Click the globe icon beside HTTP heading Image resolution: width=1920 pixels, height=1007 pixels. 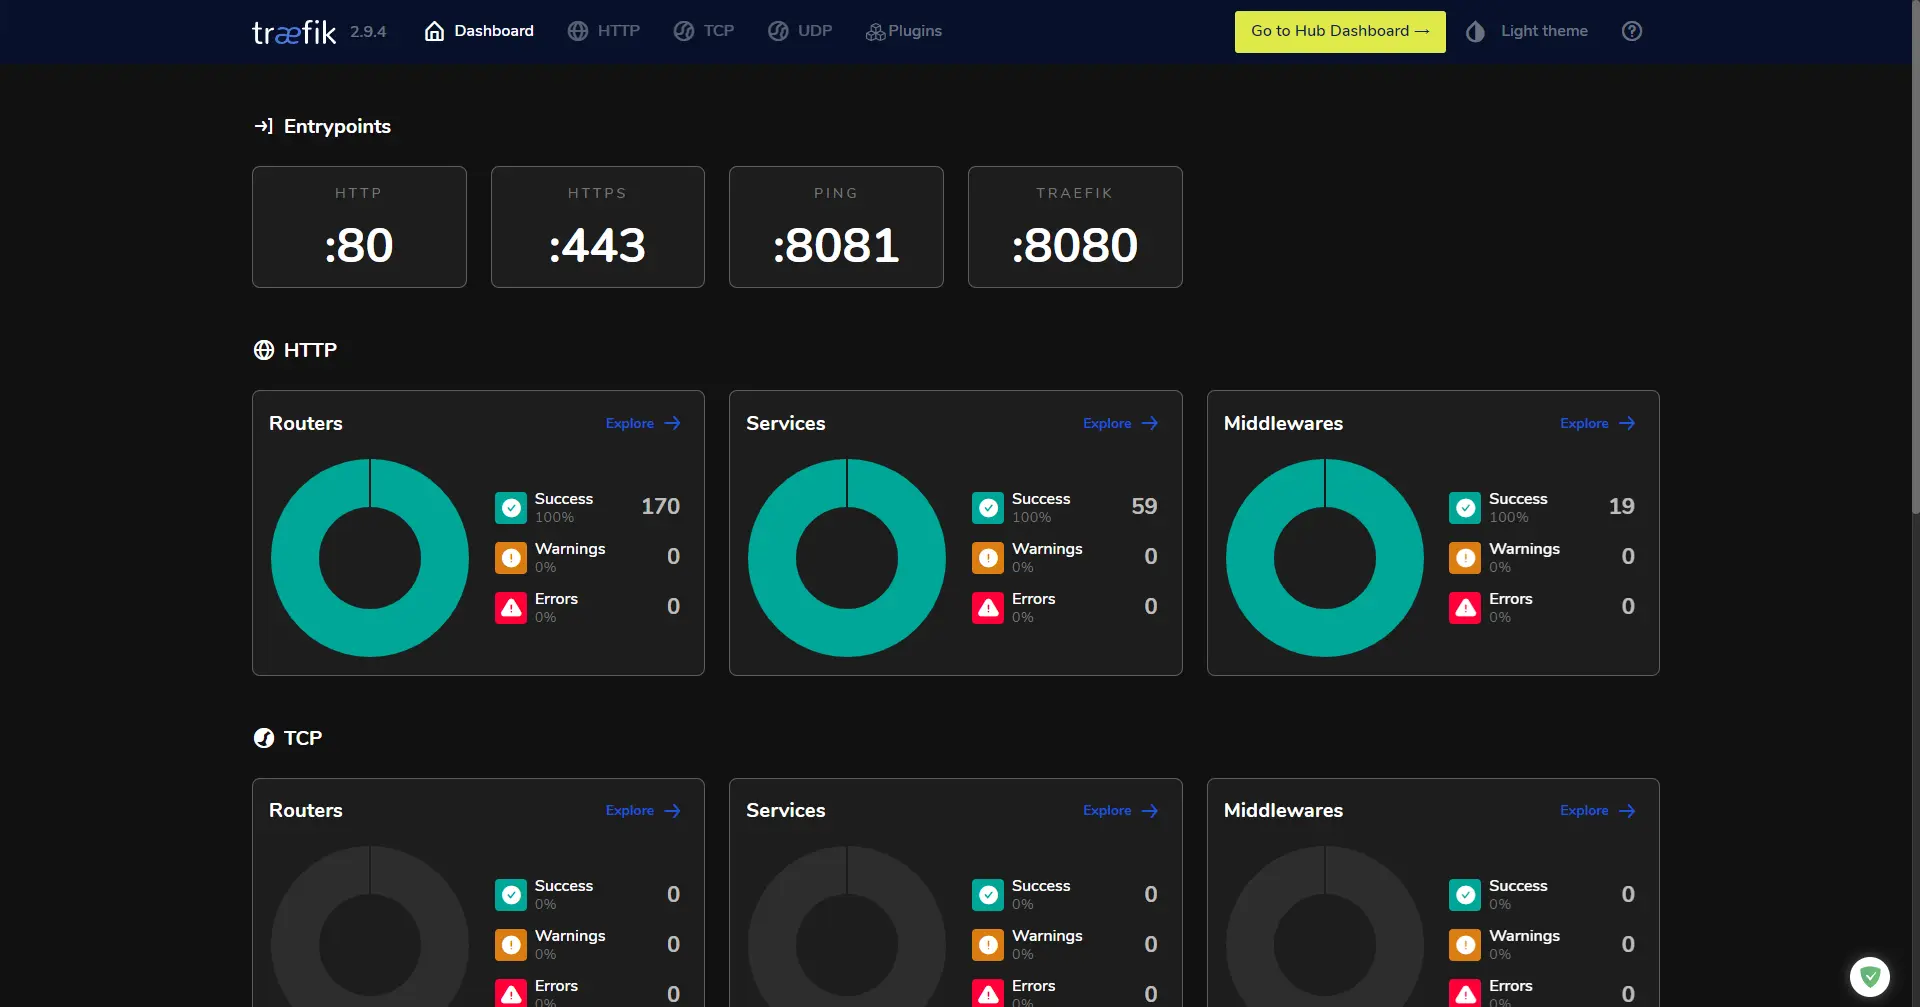[264, 350]
